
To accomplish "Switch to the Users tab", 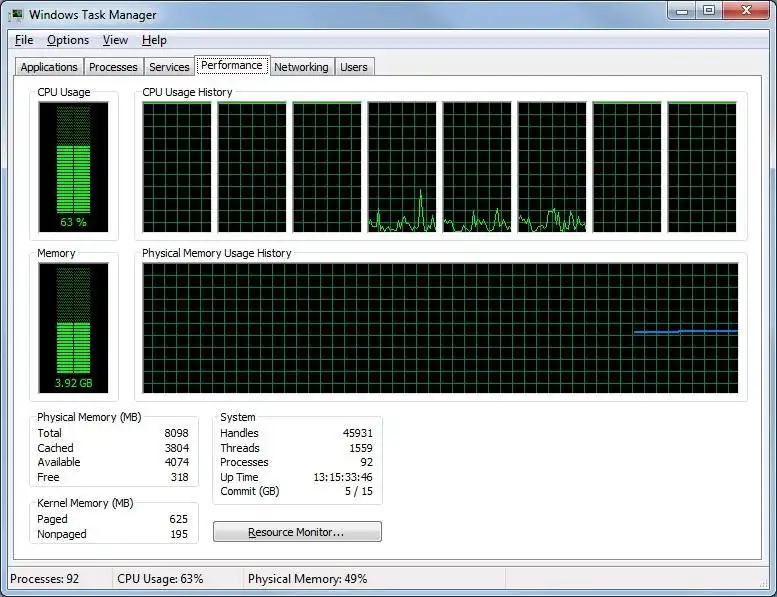I will [354, 67].
